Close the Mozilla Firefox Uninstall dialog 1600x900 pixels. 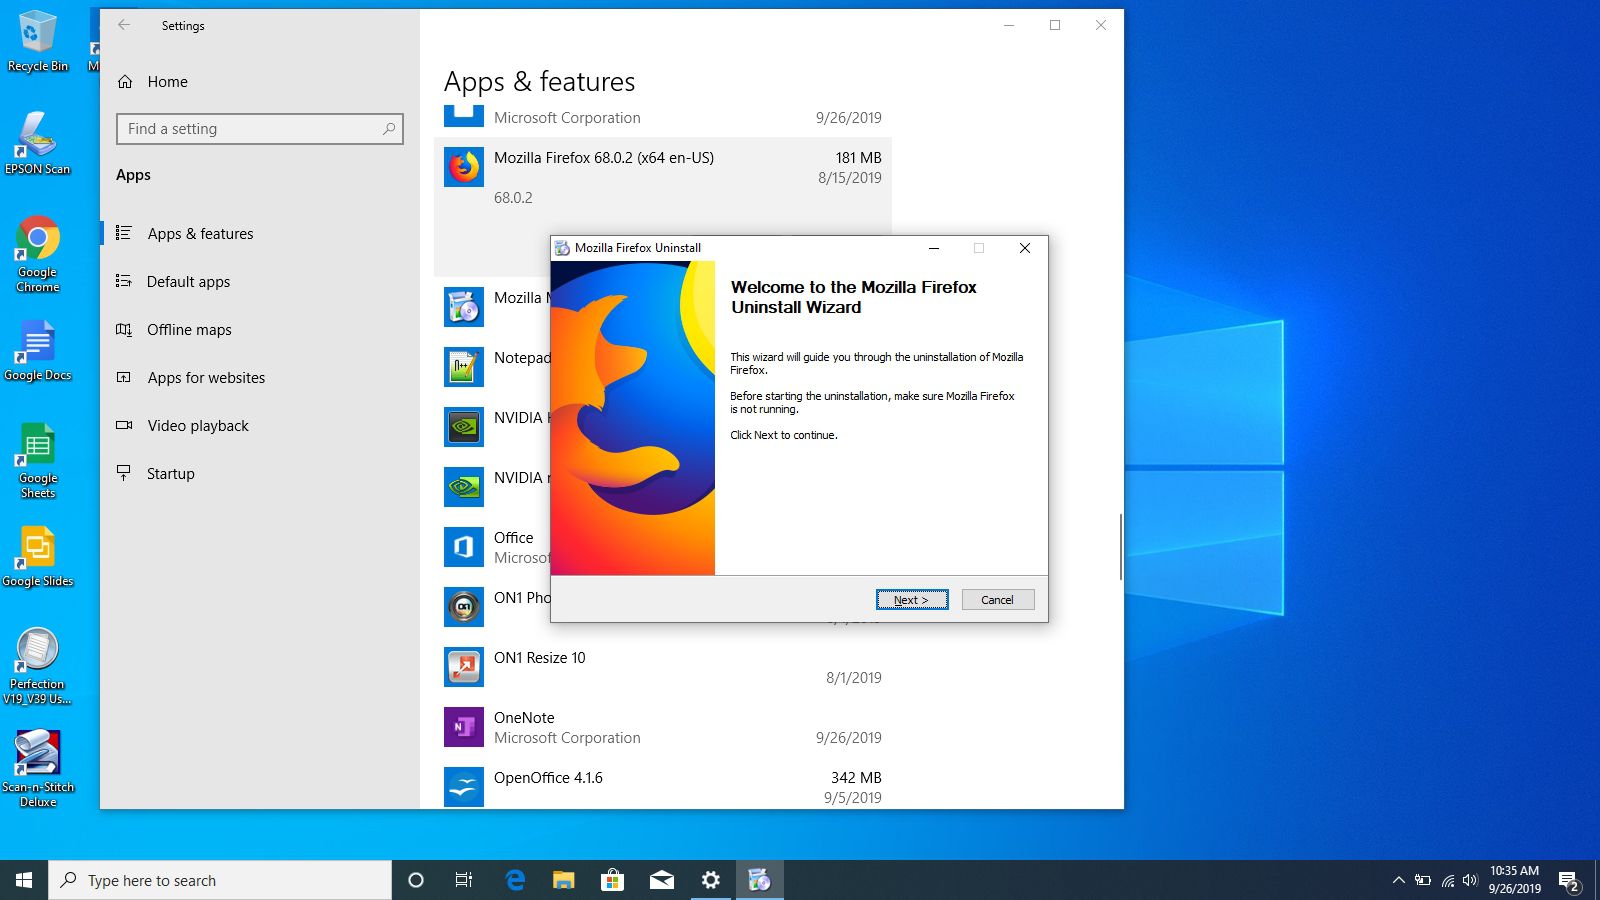[x=1025, y=248]
